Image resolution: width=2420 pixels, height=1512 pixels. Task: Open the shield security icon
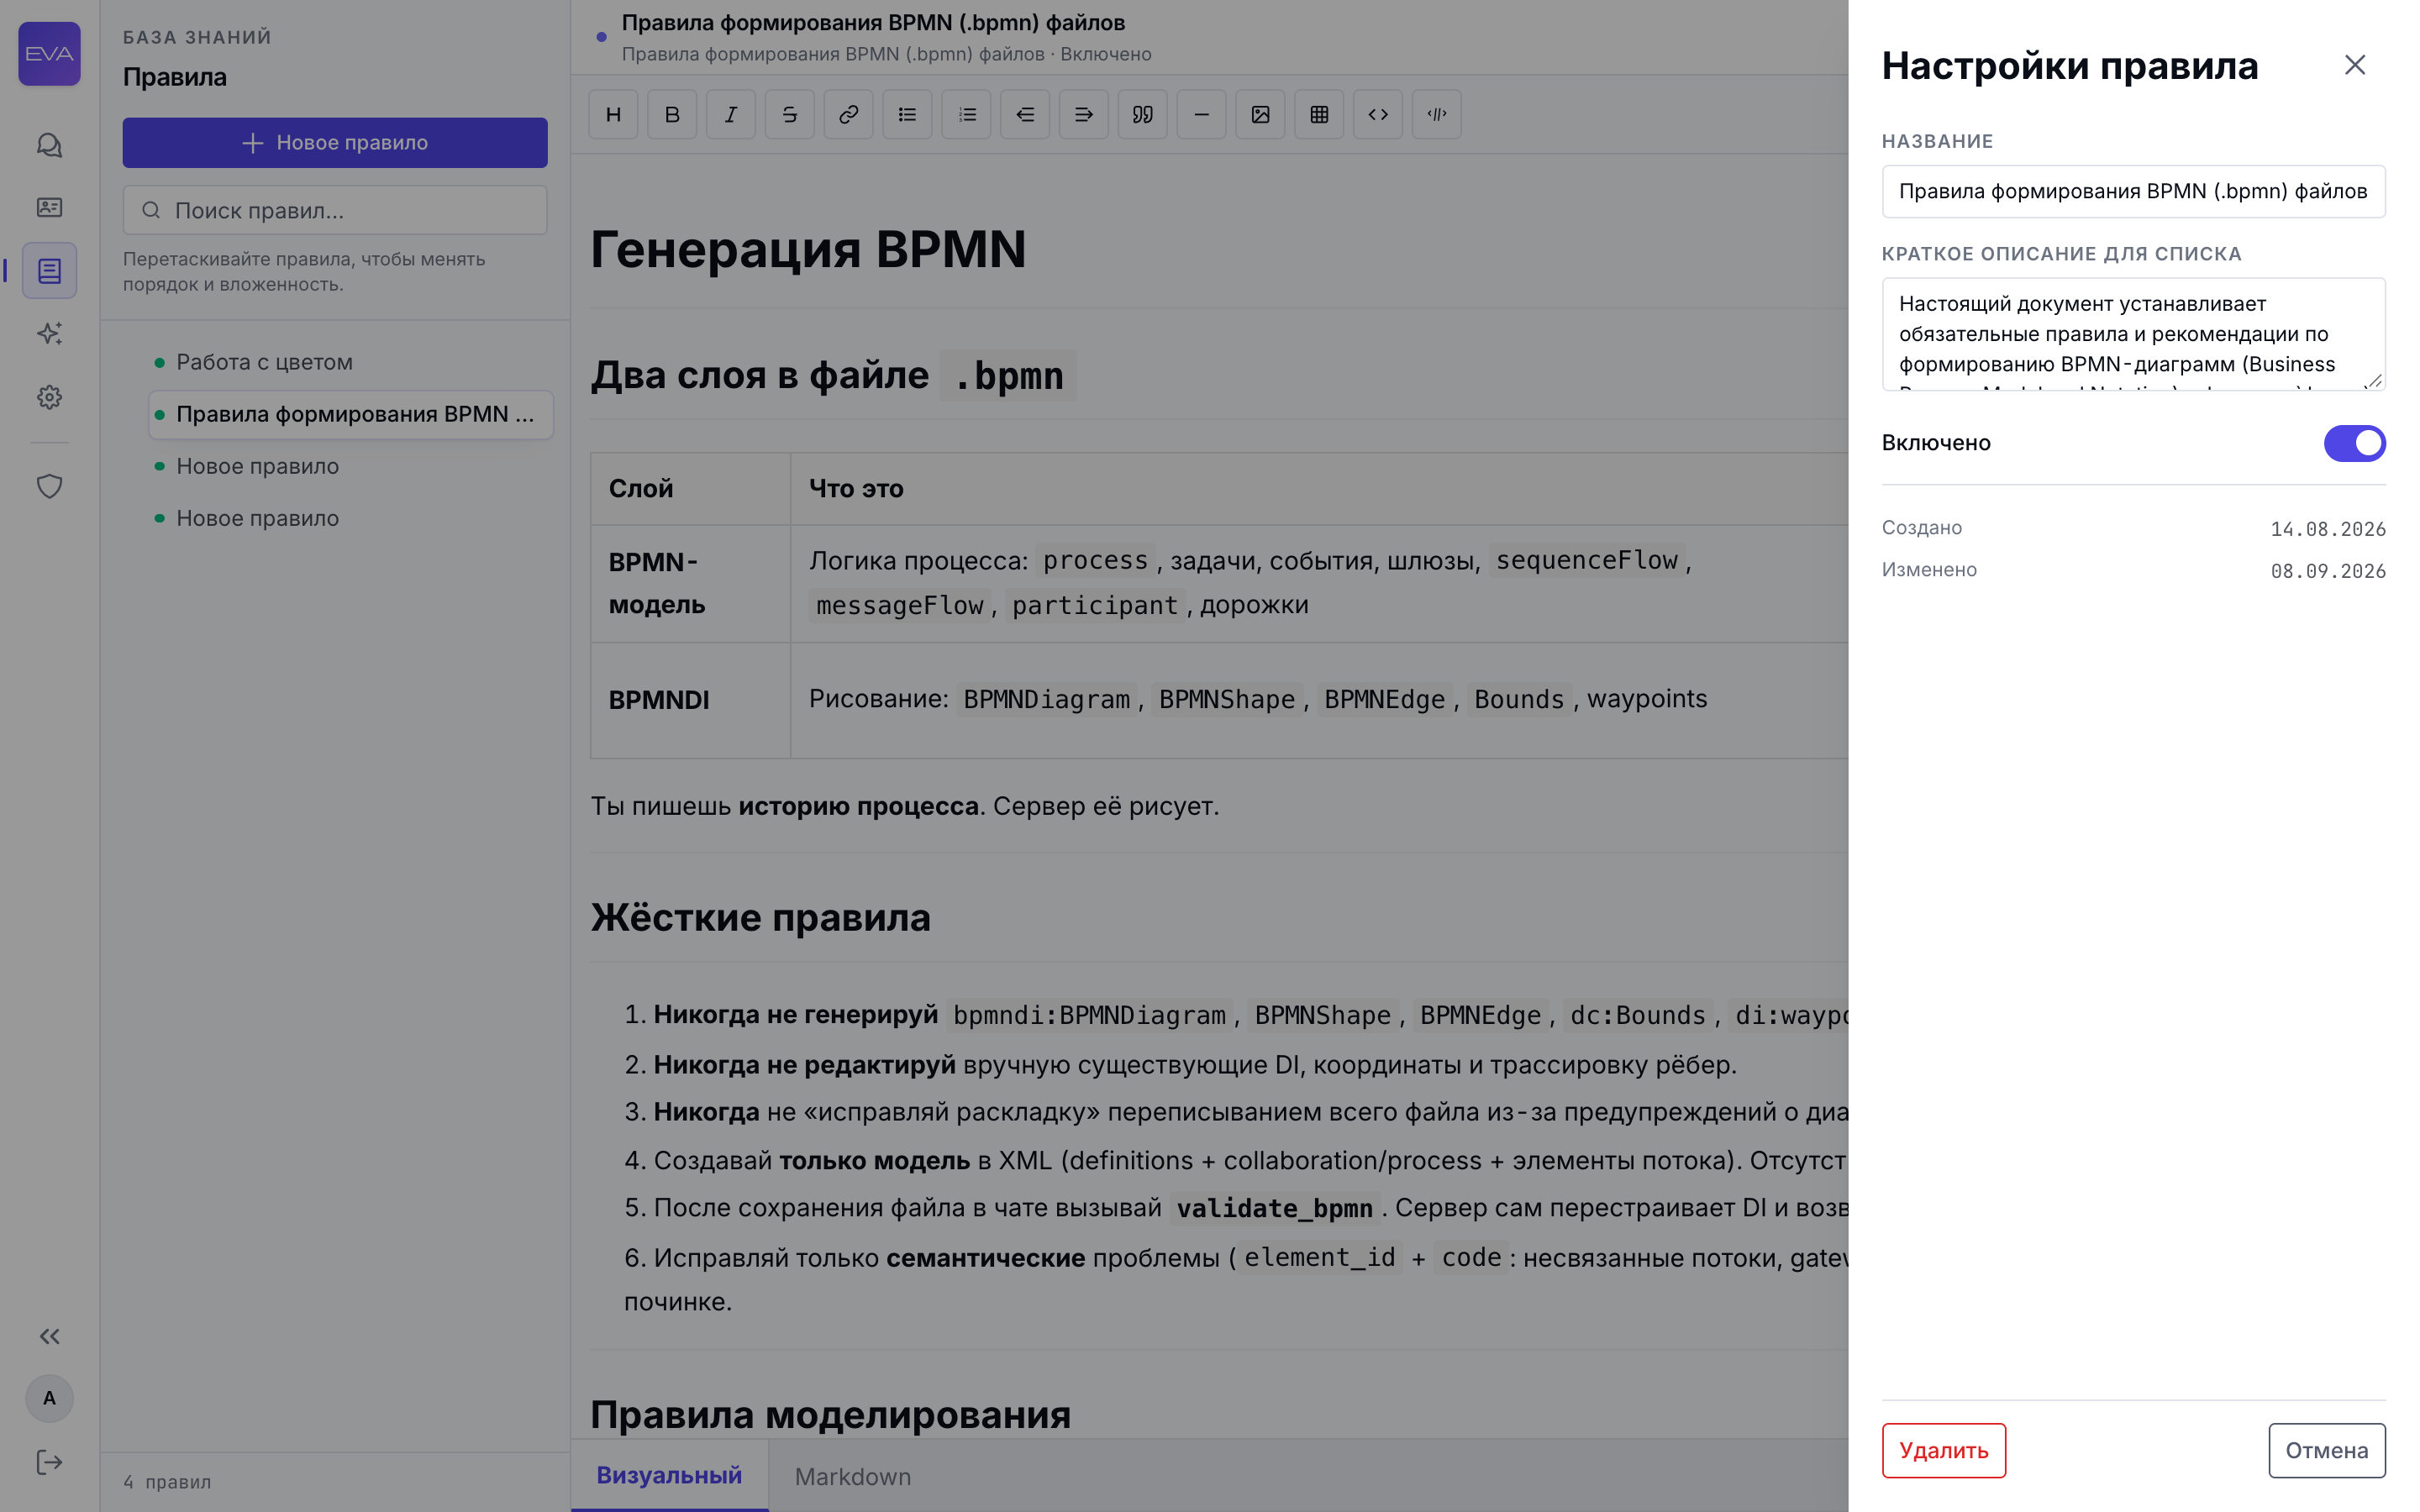click(x=49, y=486)
